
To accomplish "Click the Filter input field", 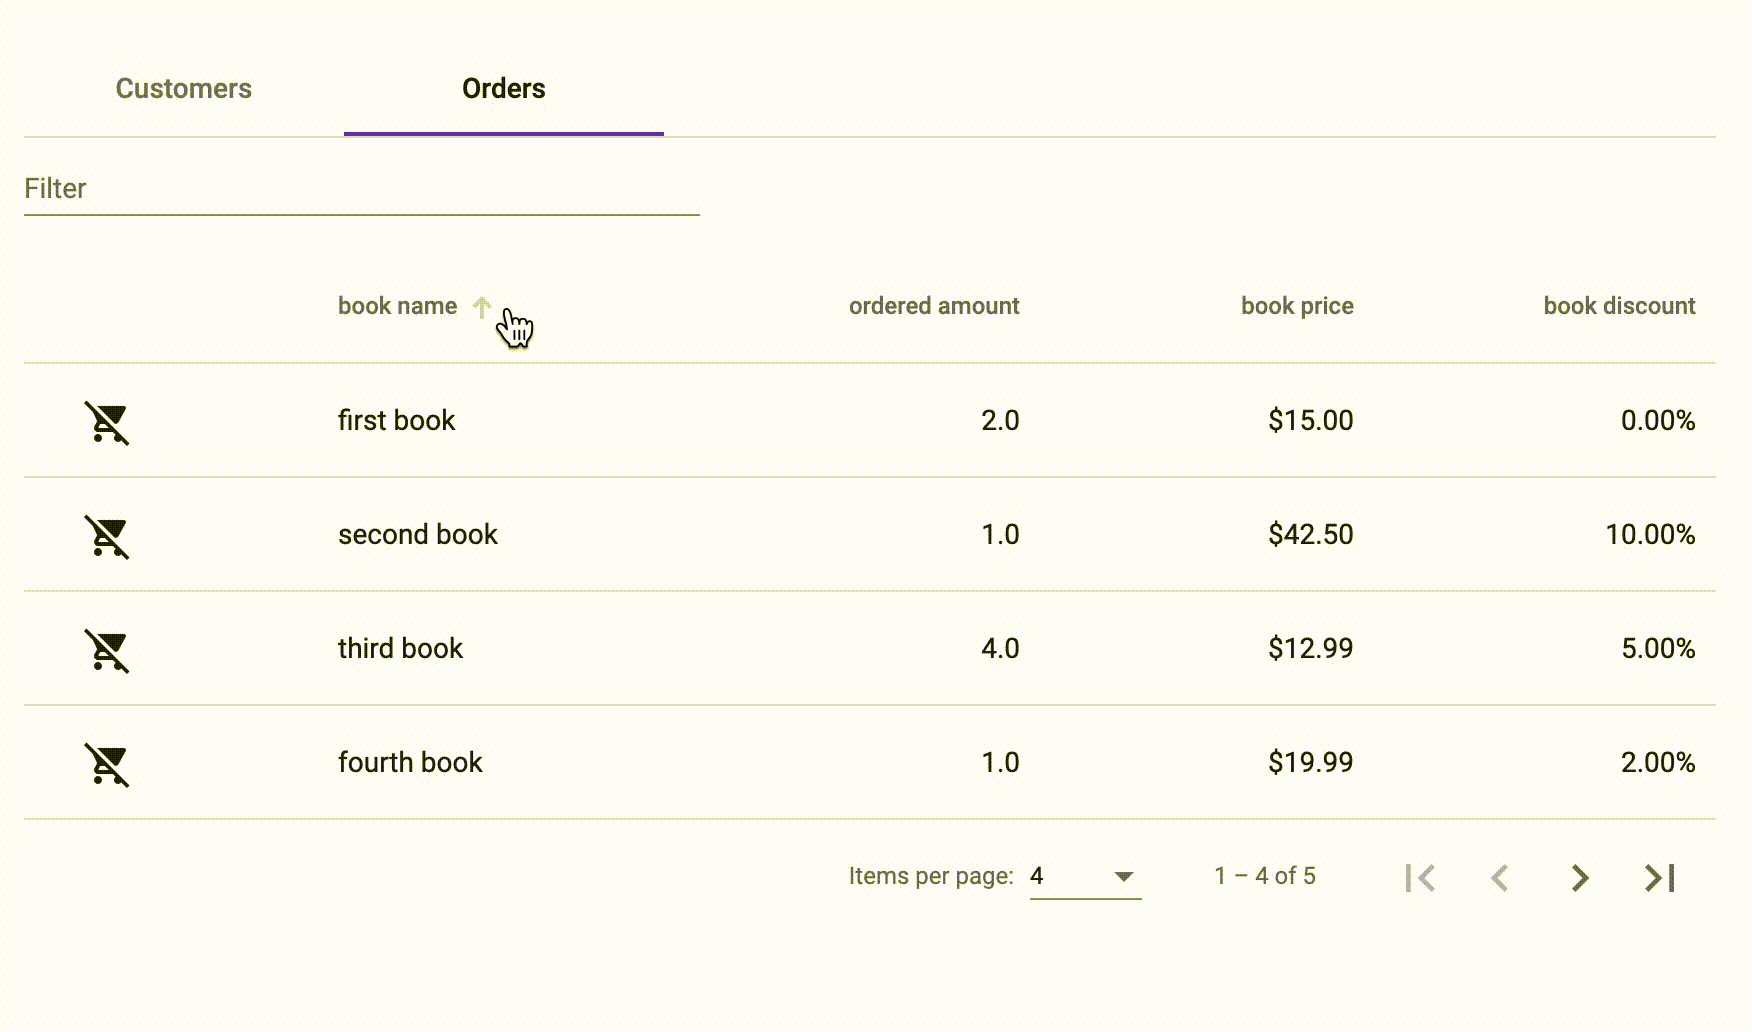I will [x=361, y=189].
